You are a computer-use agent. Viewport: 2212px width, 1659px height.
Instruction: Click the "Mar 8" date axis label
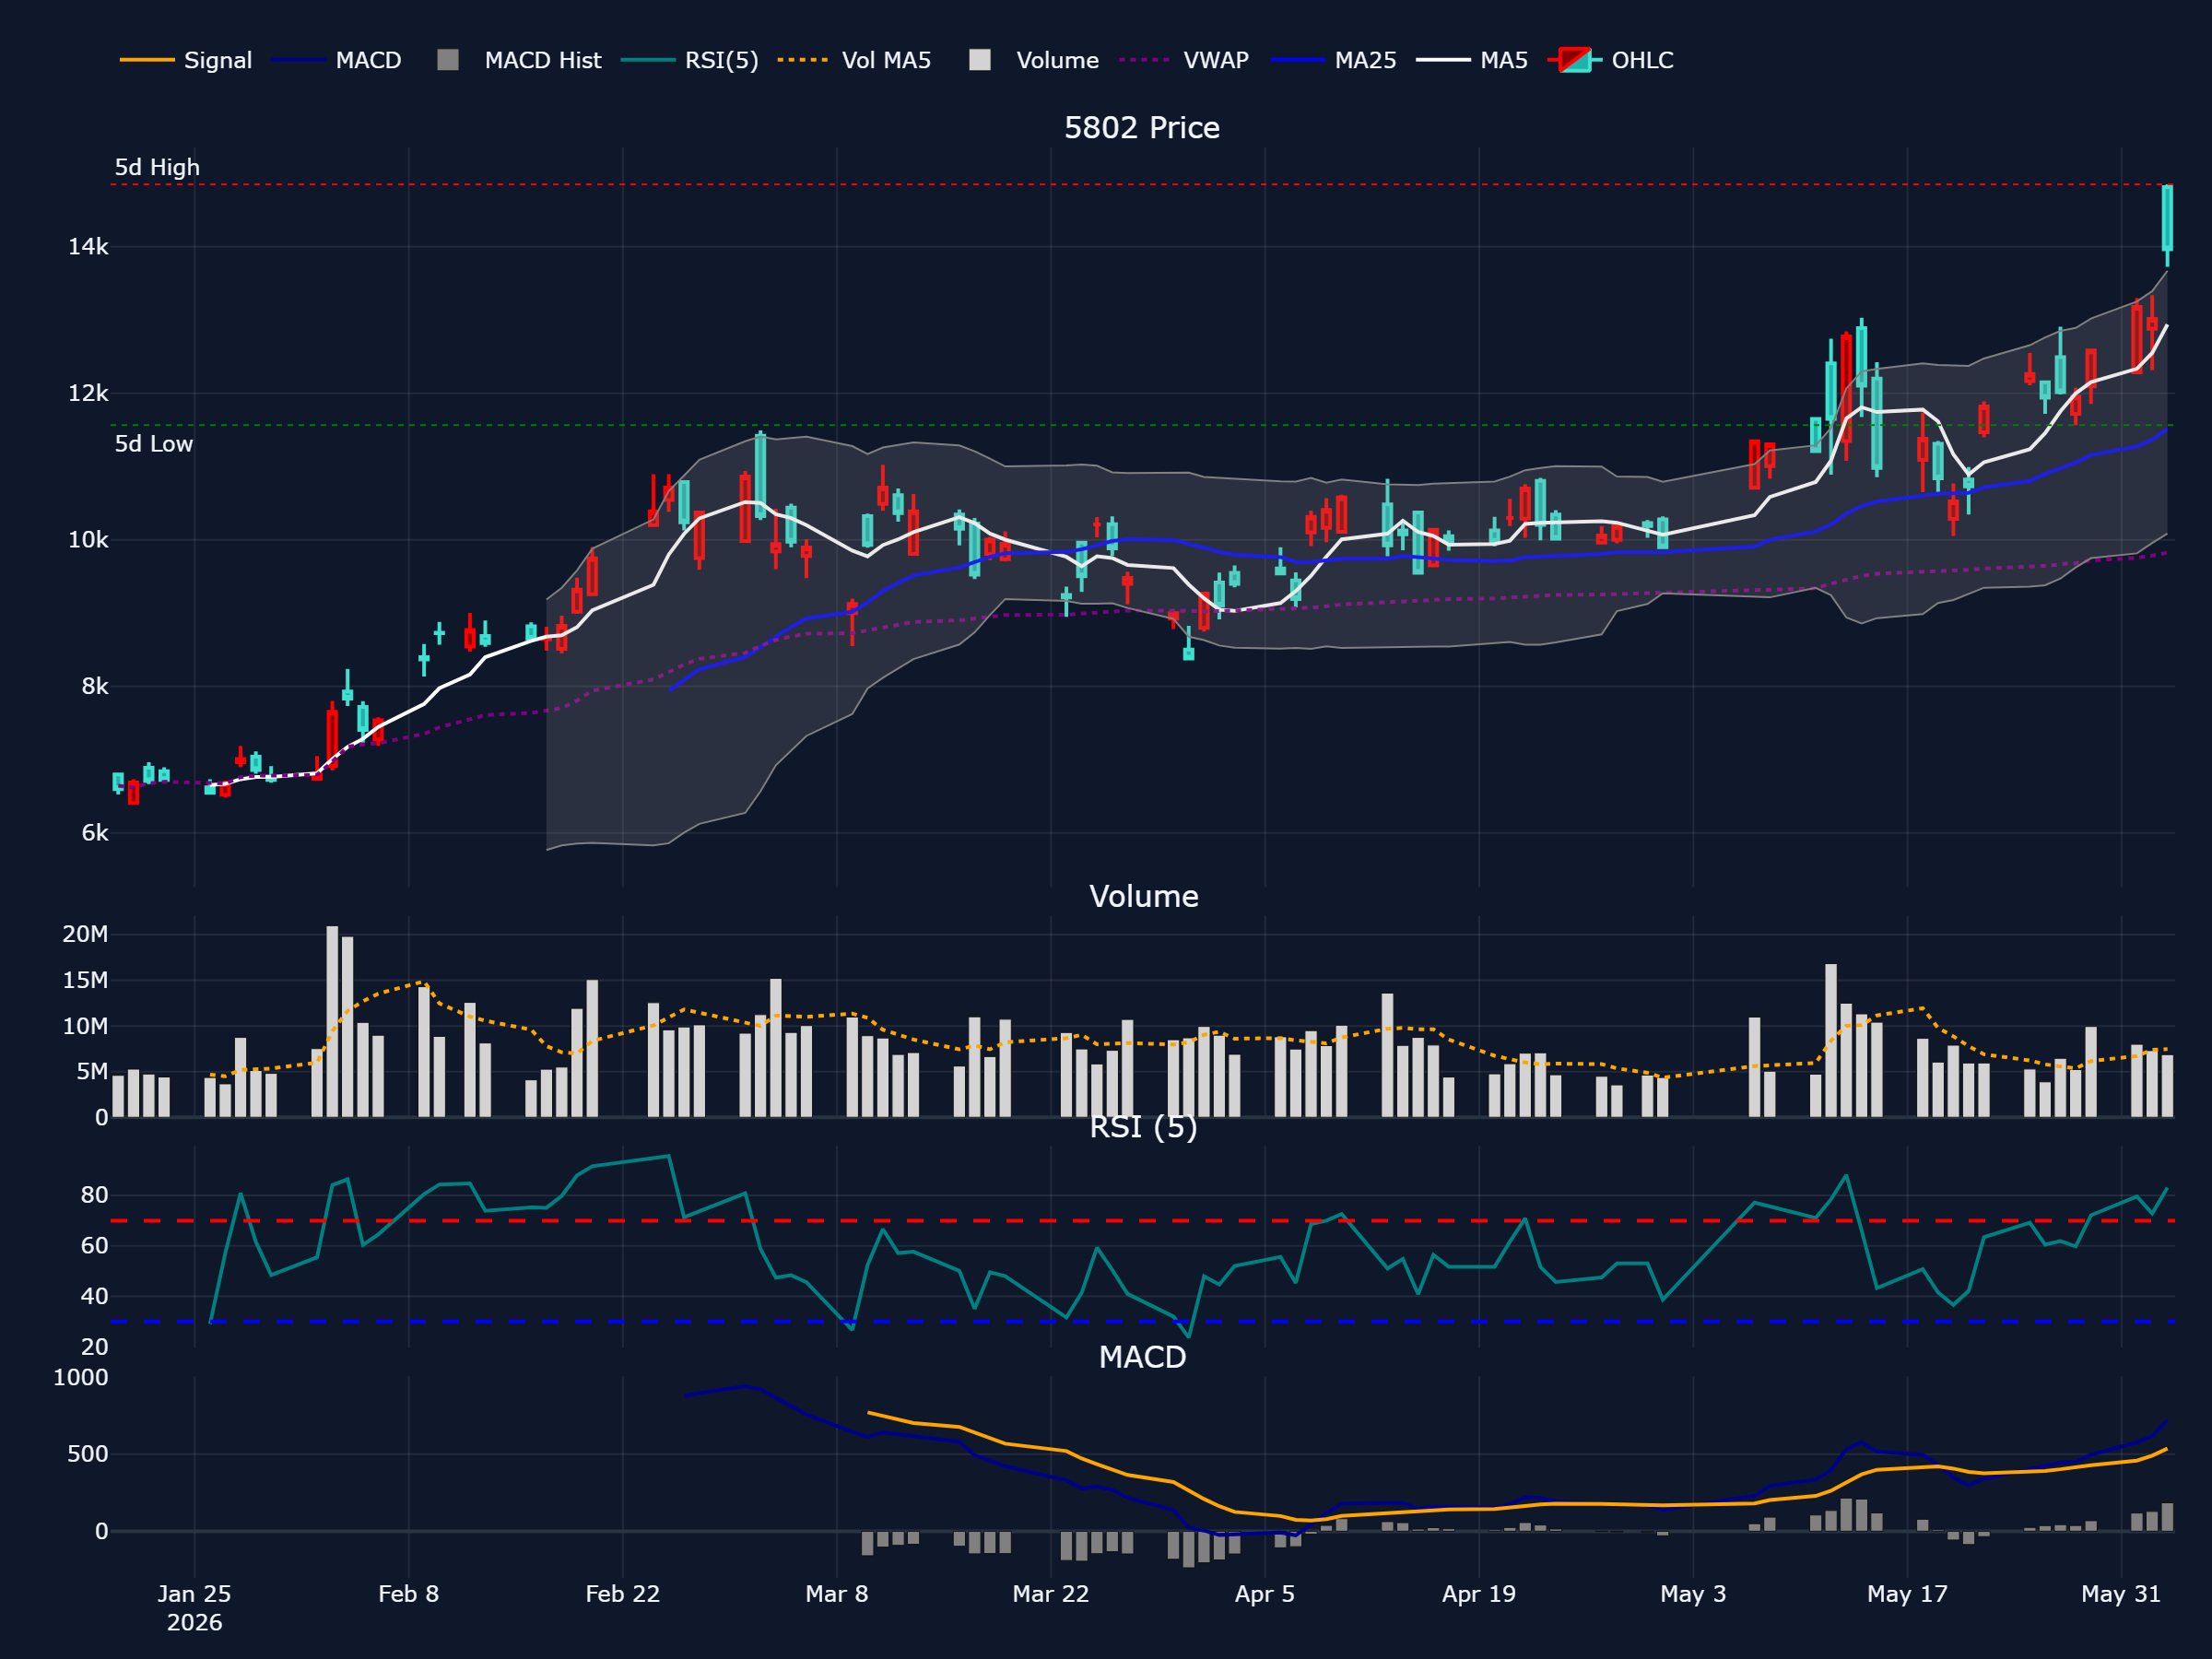coord(837,1594)
